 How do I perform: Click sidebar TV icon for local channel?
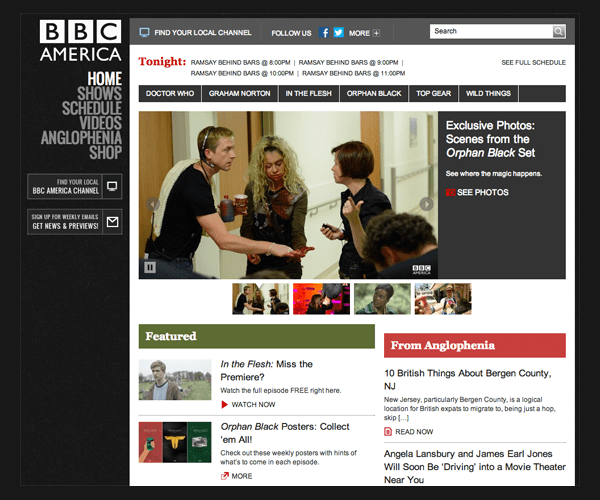click(x=112, y=186)
